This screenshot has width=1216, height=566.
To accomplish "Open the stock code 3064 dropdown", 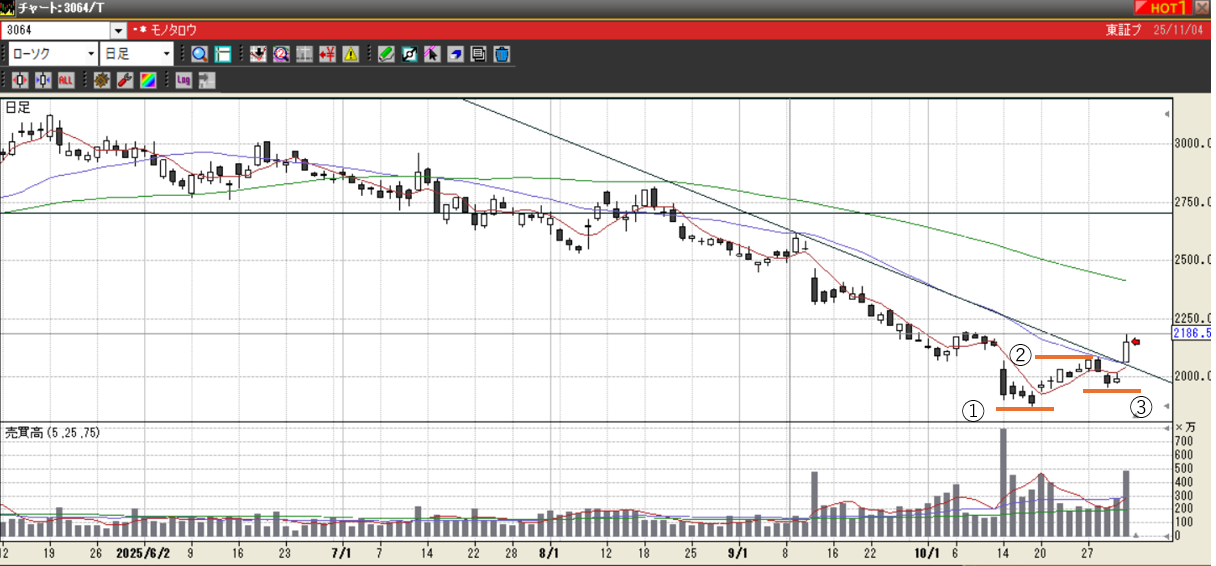I will coord(119,31).
